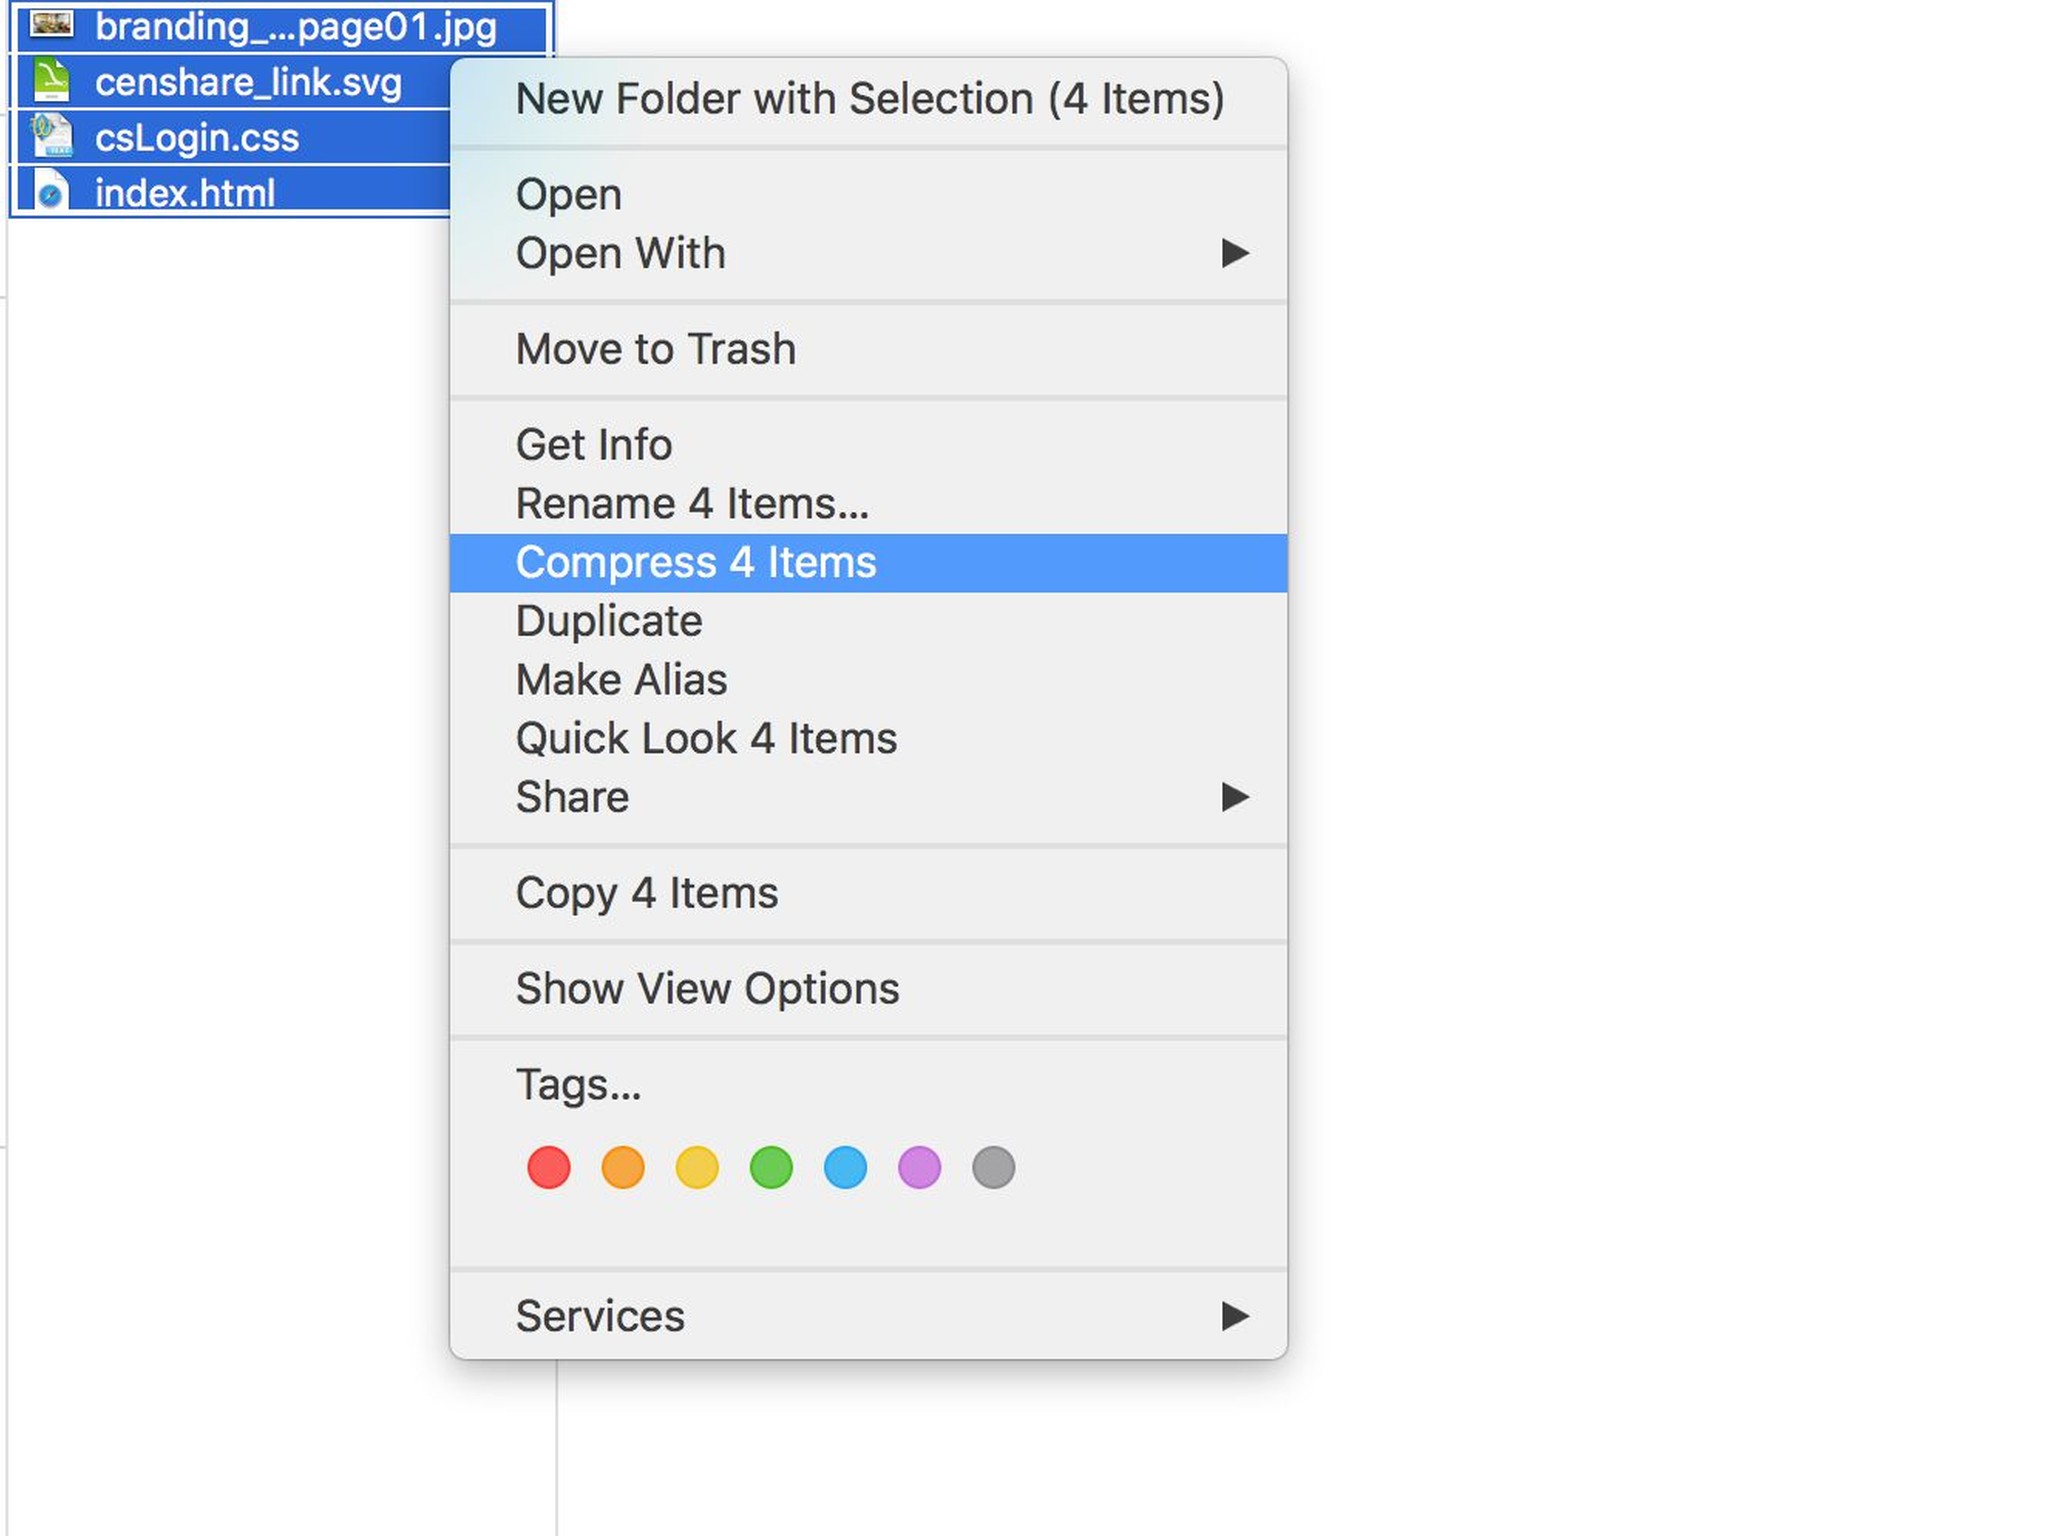This screenshot has width=2048, height=1536.
Task: Click the censhare_link.svg file icon
Action: [x=51, y=81]
